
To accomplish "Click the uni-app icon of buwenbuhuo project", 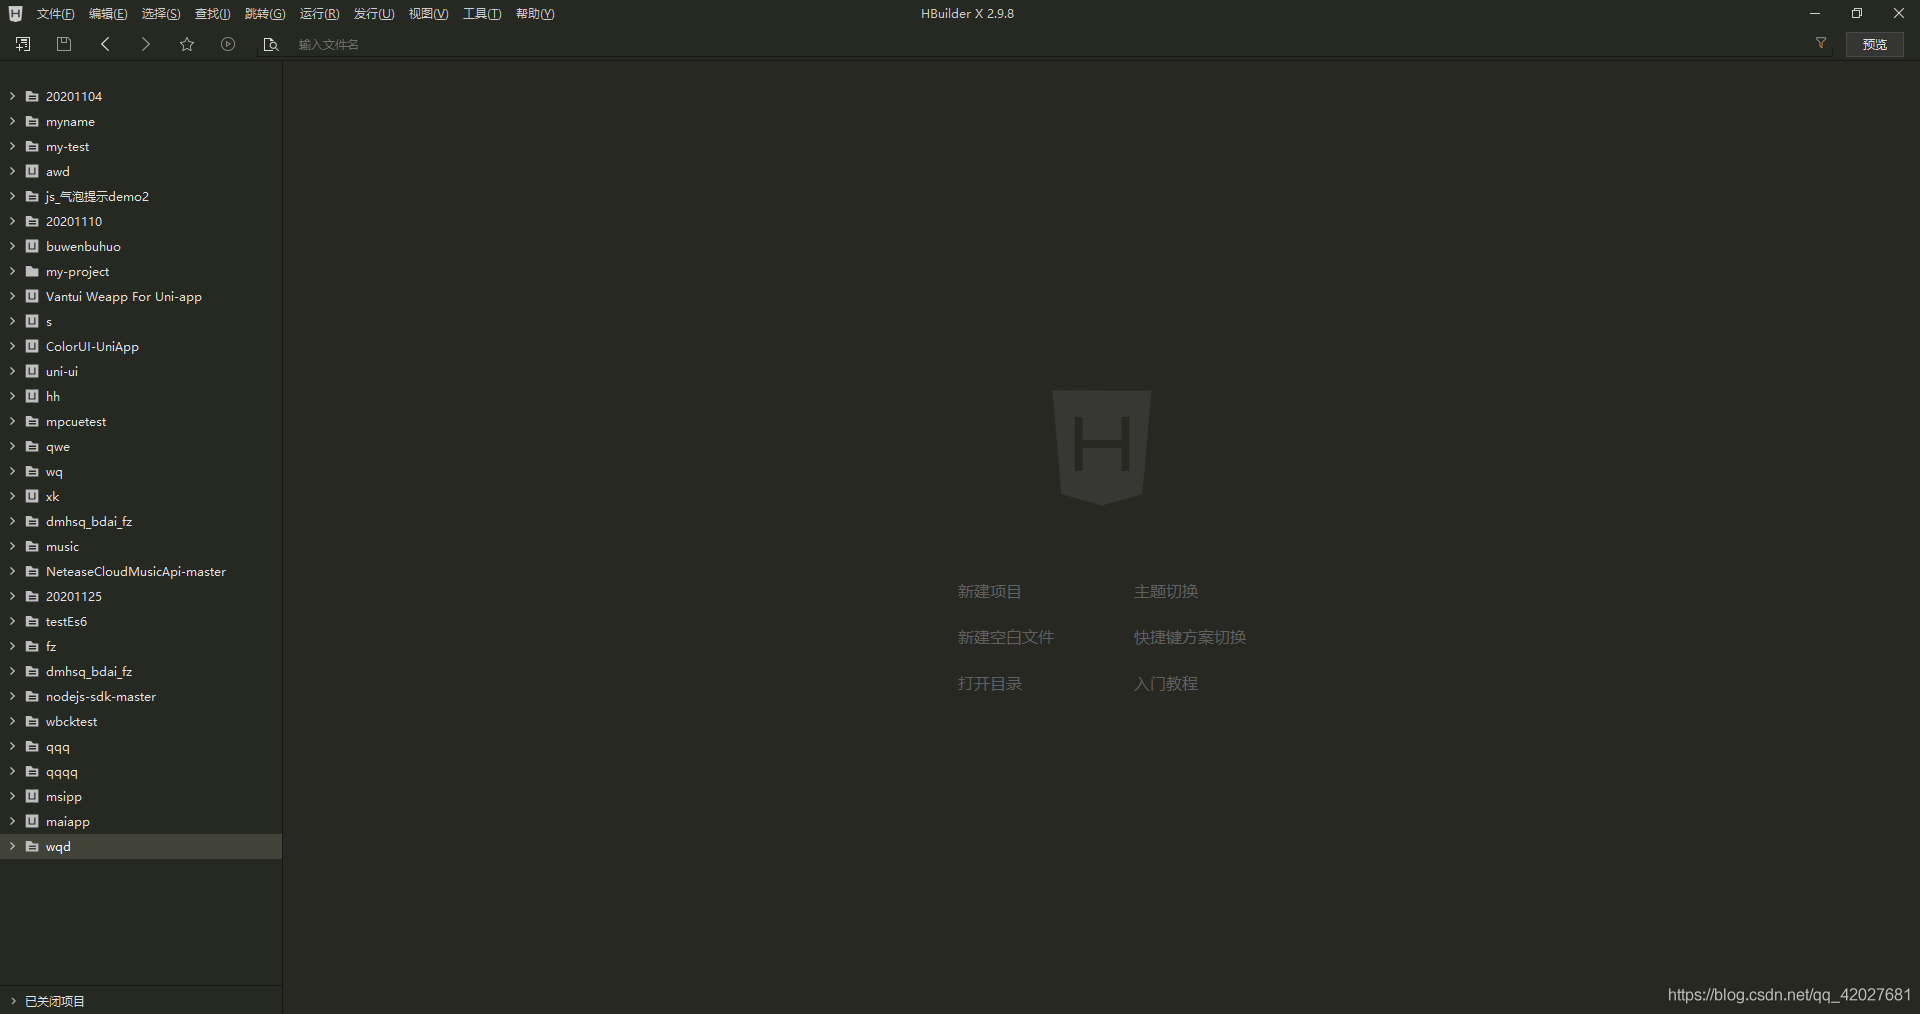I will click(x=32, y=246).
